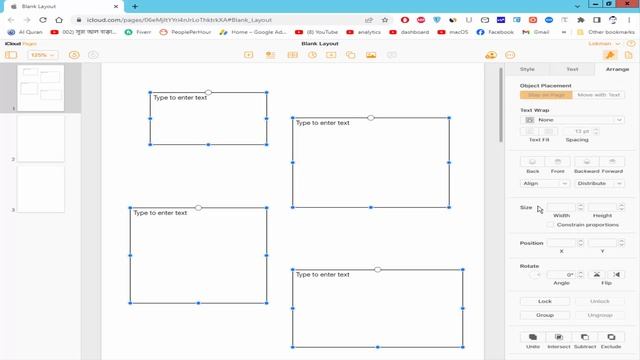Click the Exclude shapes icon
The width and height of the screenshot is (640, 360).
pyautogui.click(x=611, y=337)
